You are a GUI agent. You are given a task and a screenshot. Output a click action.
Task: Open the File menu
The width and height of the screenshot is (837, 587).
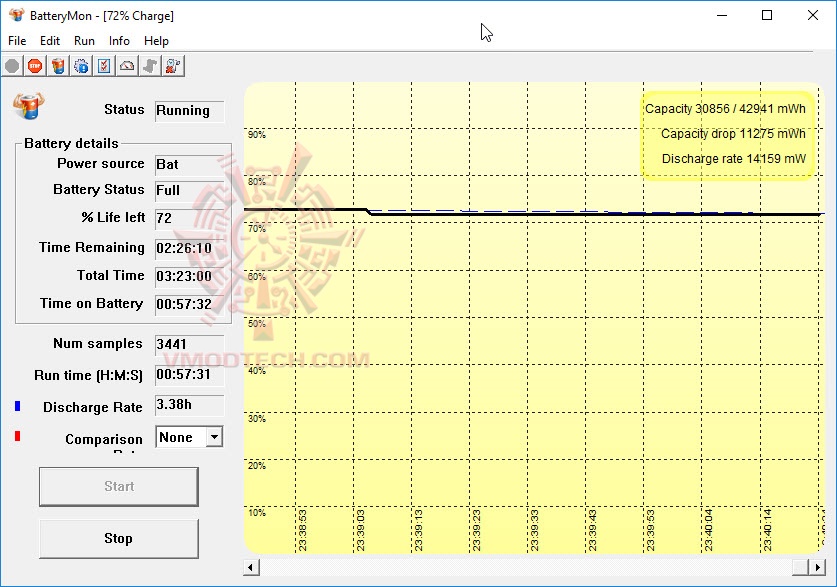pos(17,41)
